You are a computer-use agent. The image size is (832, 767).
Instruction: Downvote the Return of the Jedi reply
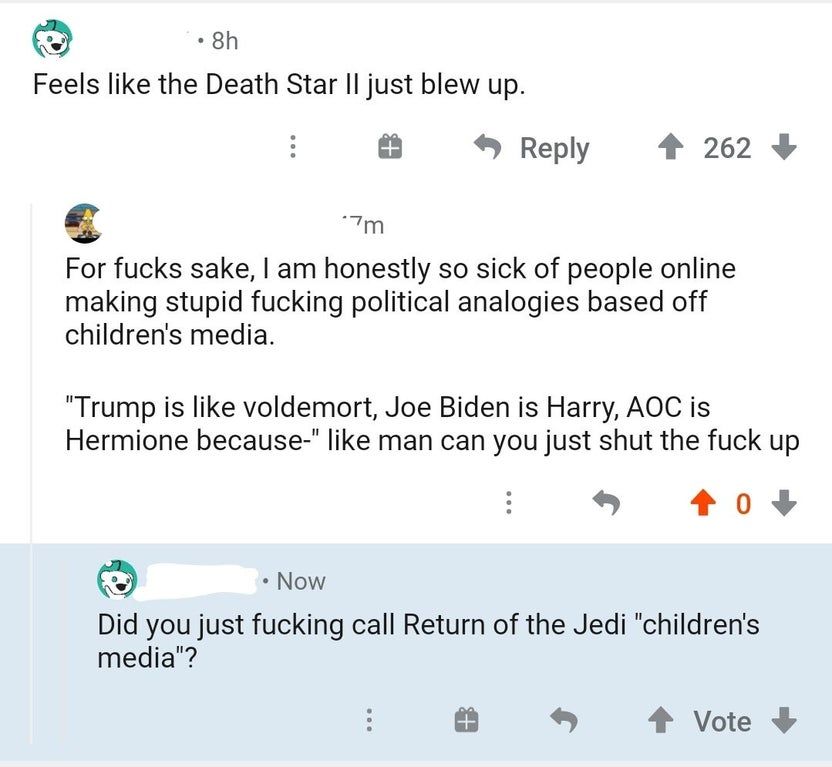point(785,720)
